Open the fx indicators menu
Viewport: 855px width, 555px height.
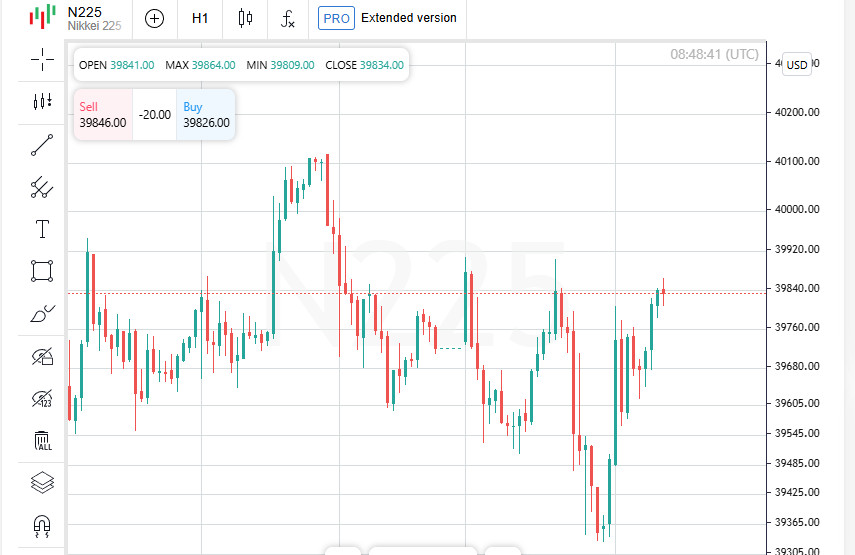click(288, 18)
